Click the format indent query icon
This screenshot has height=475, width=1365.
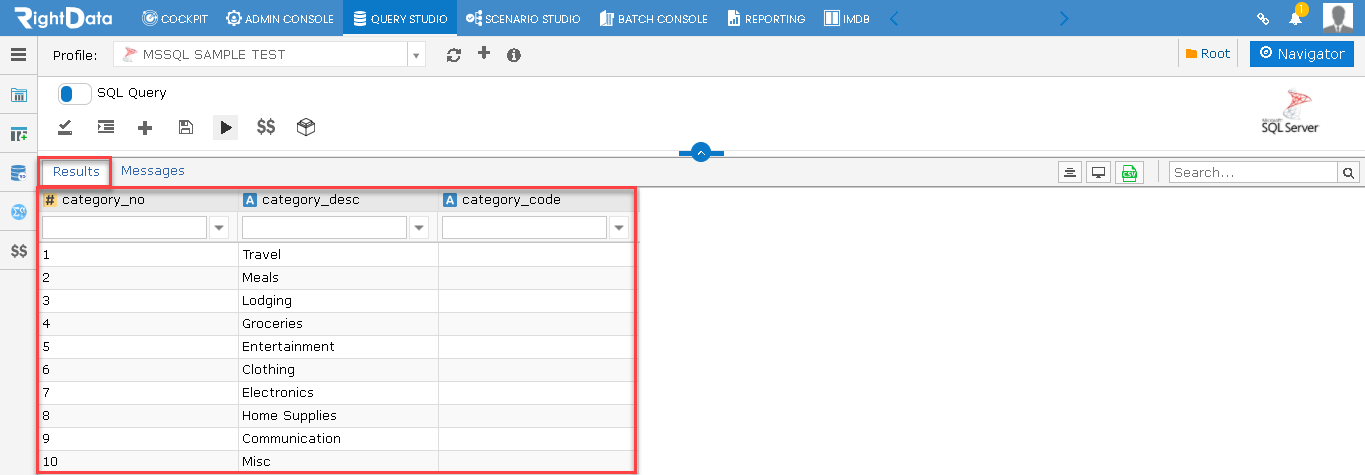click(105, 127)
